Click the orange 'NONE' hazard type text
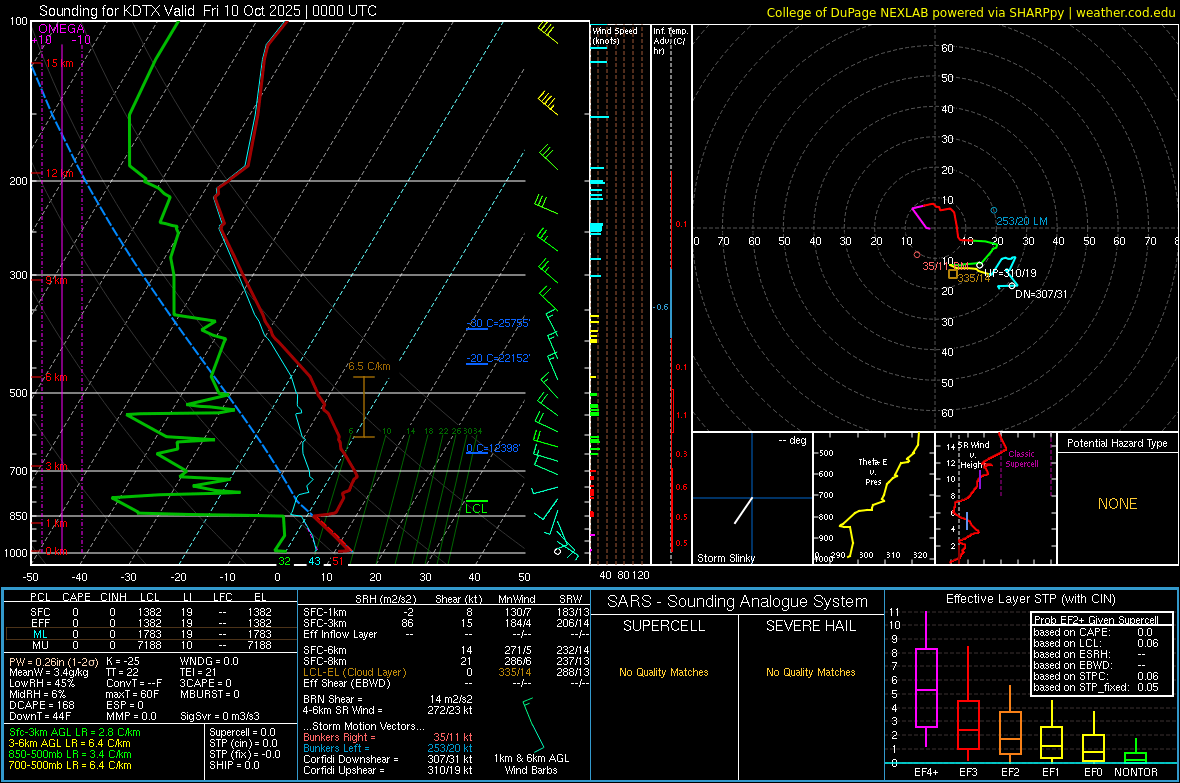This screenshot has width=1180, height=783. coord(1117,504)
